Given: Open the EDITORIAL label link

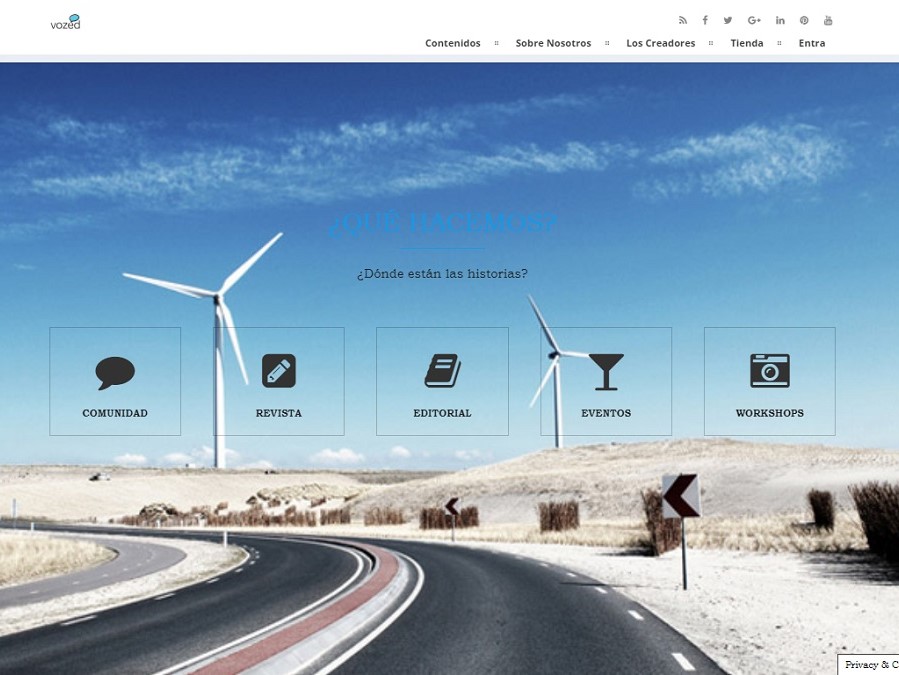Looking at the screenshot, I should click(x=443, y=413).
